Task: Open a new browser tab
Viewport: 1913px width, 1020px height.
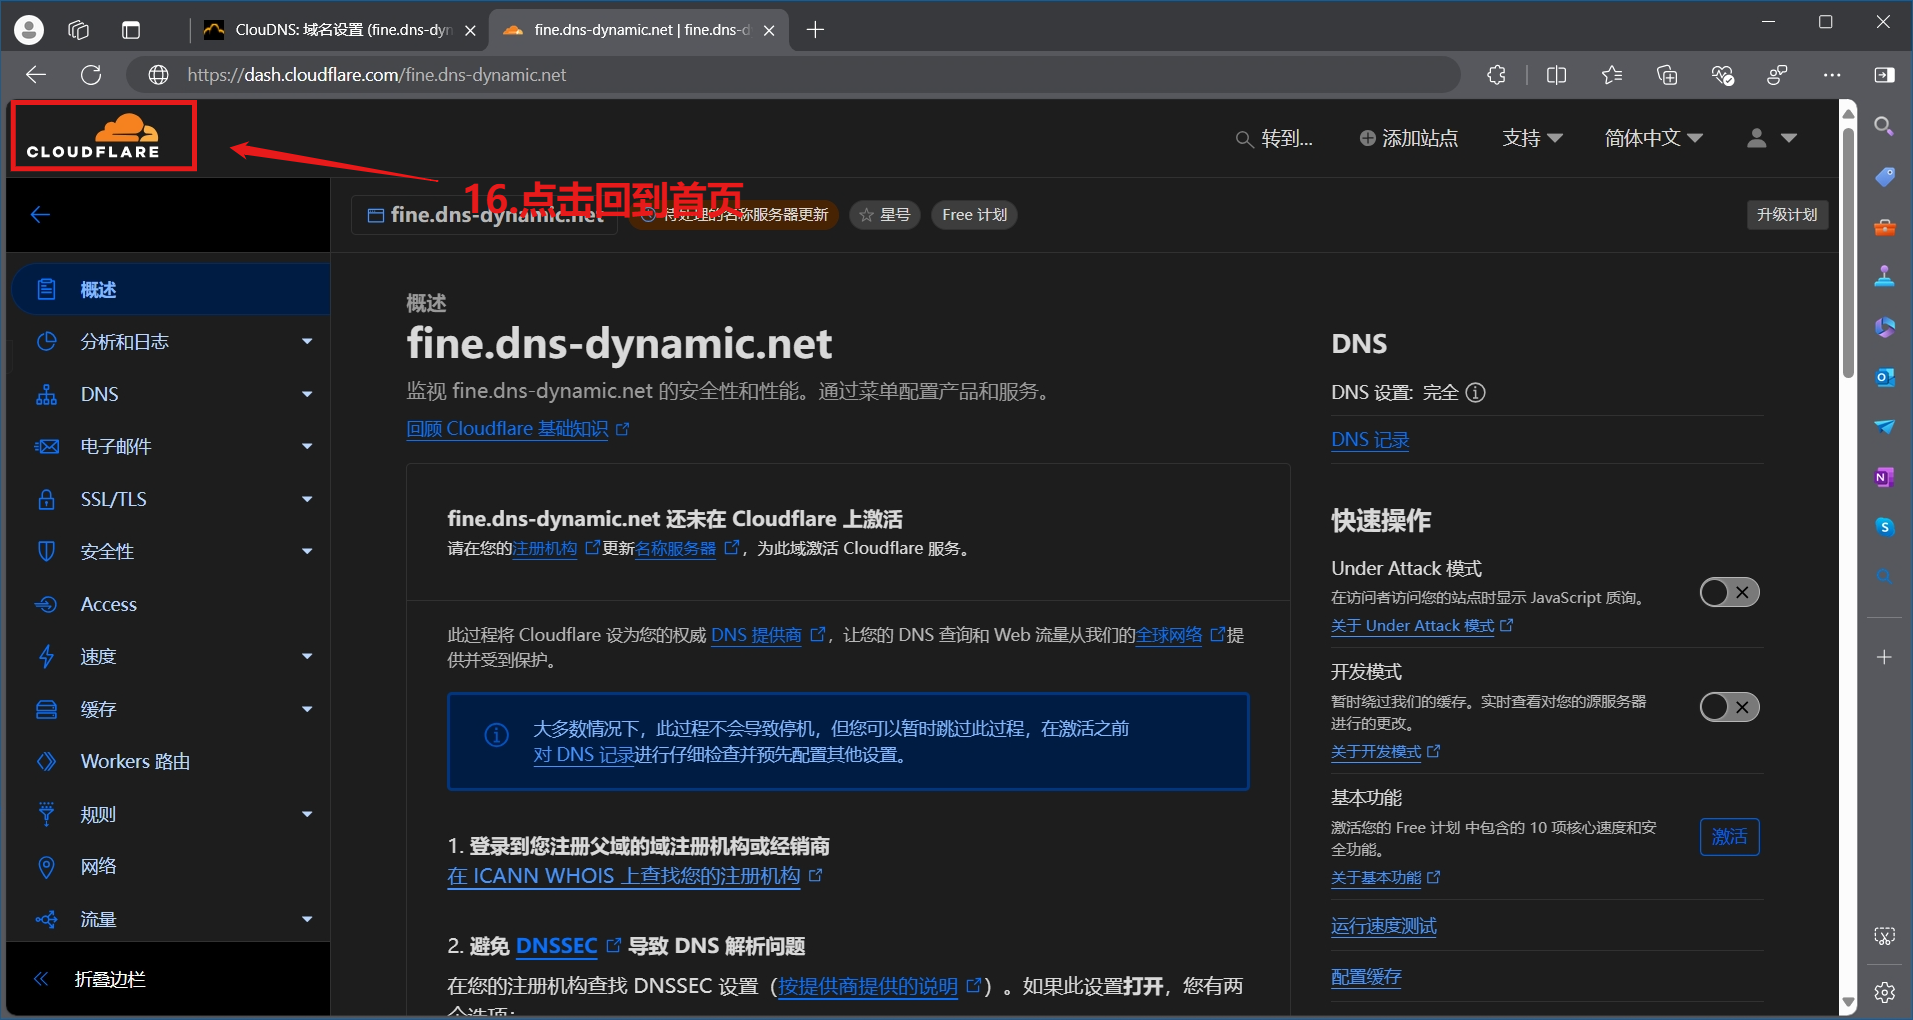Action: [x=815, y=30]
